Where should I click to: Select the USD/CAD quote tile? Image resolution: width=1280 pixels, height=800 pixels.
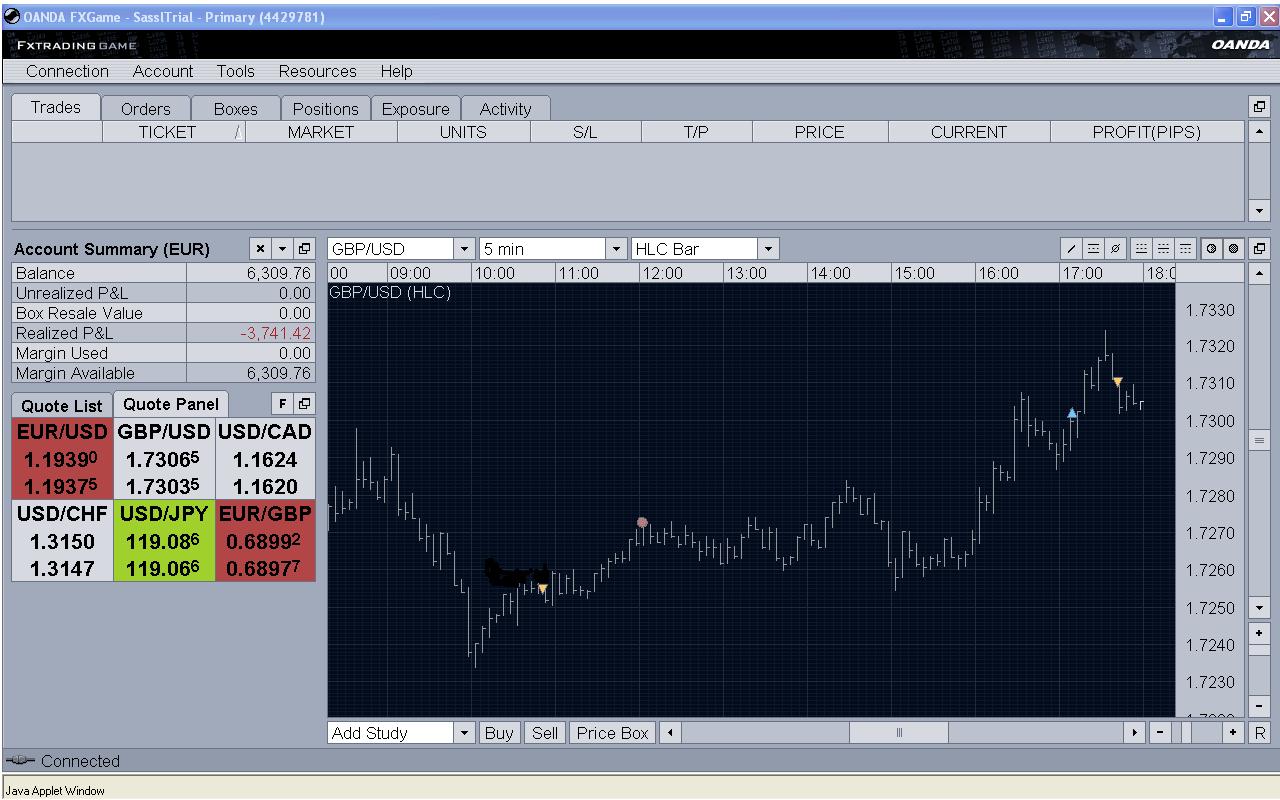point(265,459)
